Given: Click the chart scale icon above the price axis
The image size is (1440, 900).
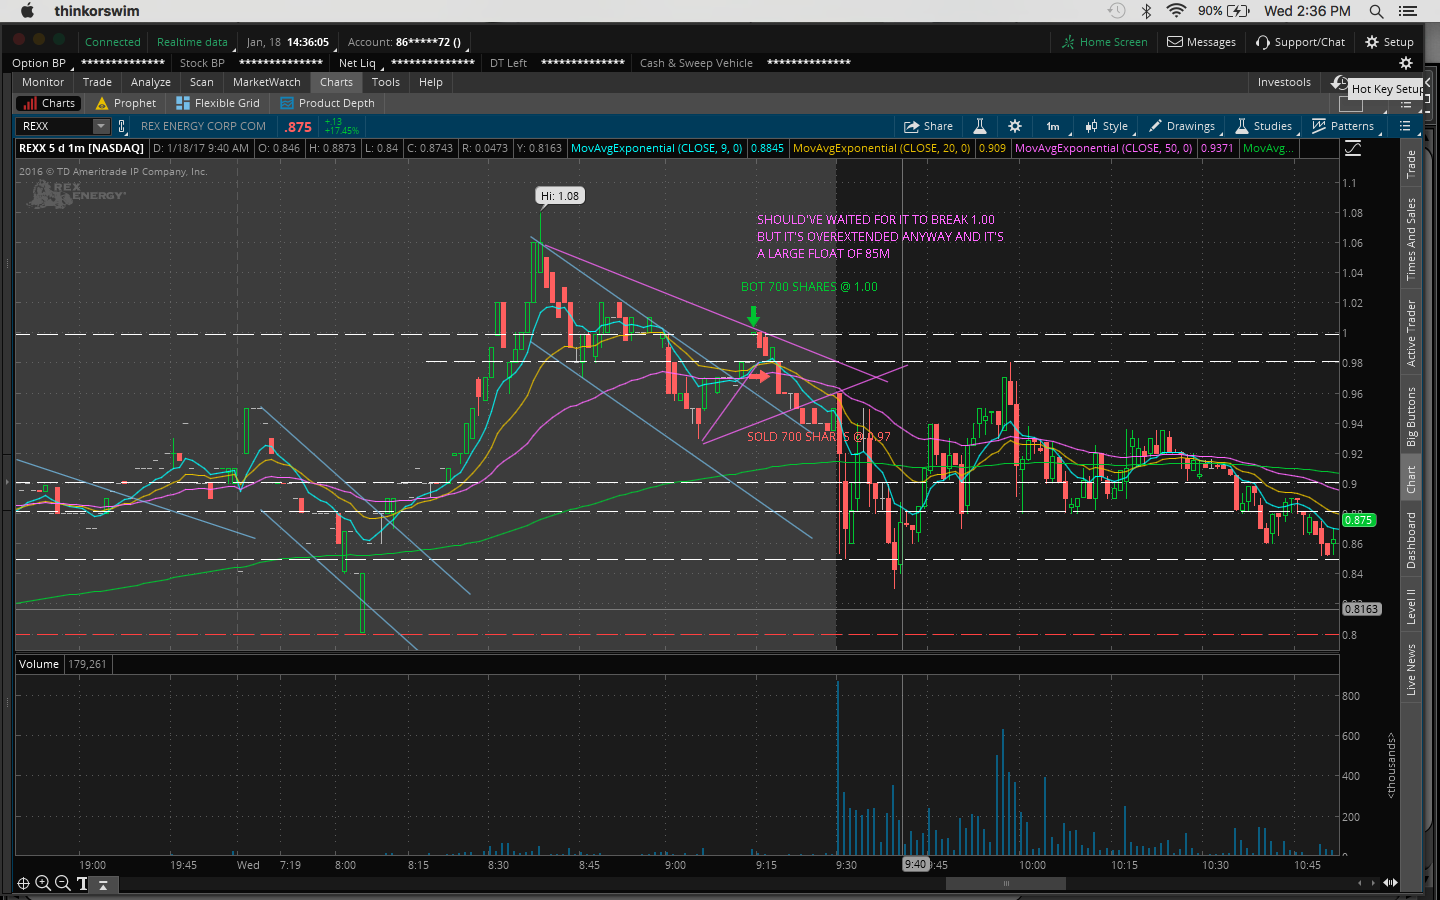Looking at the screenshot, I should click(x=1353, y=148).
